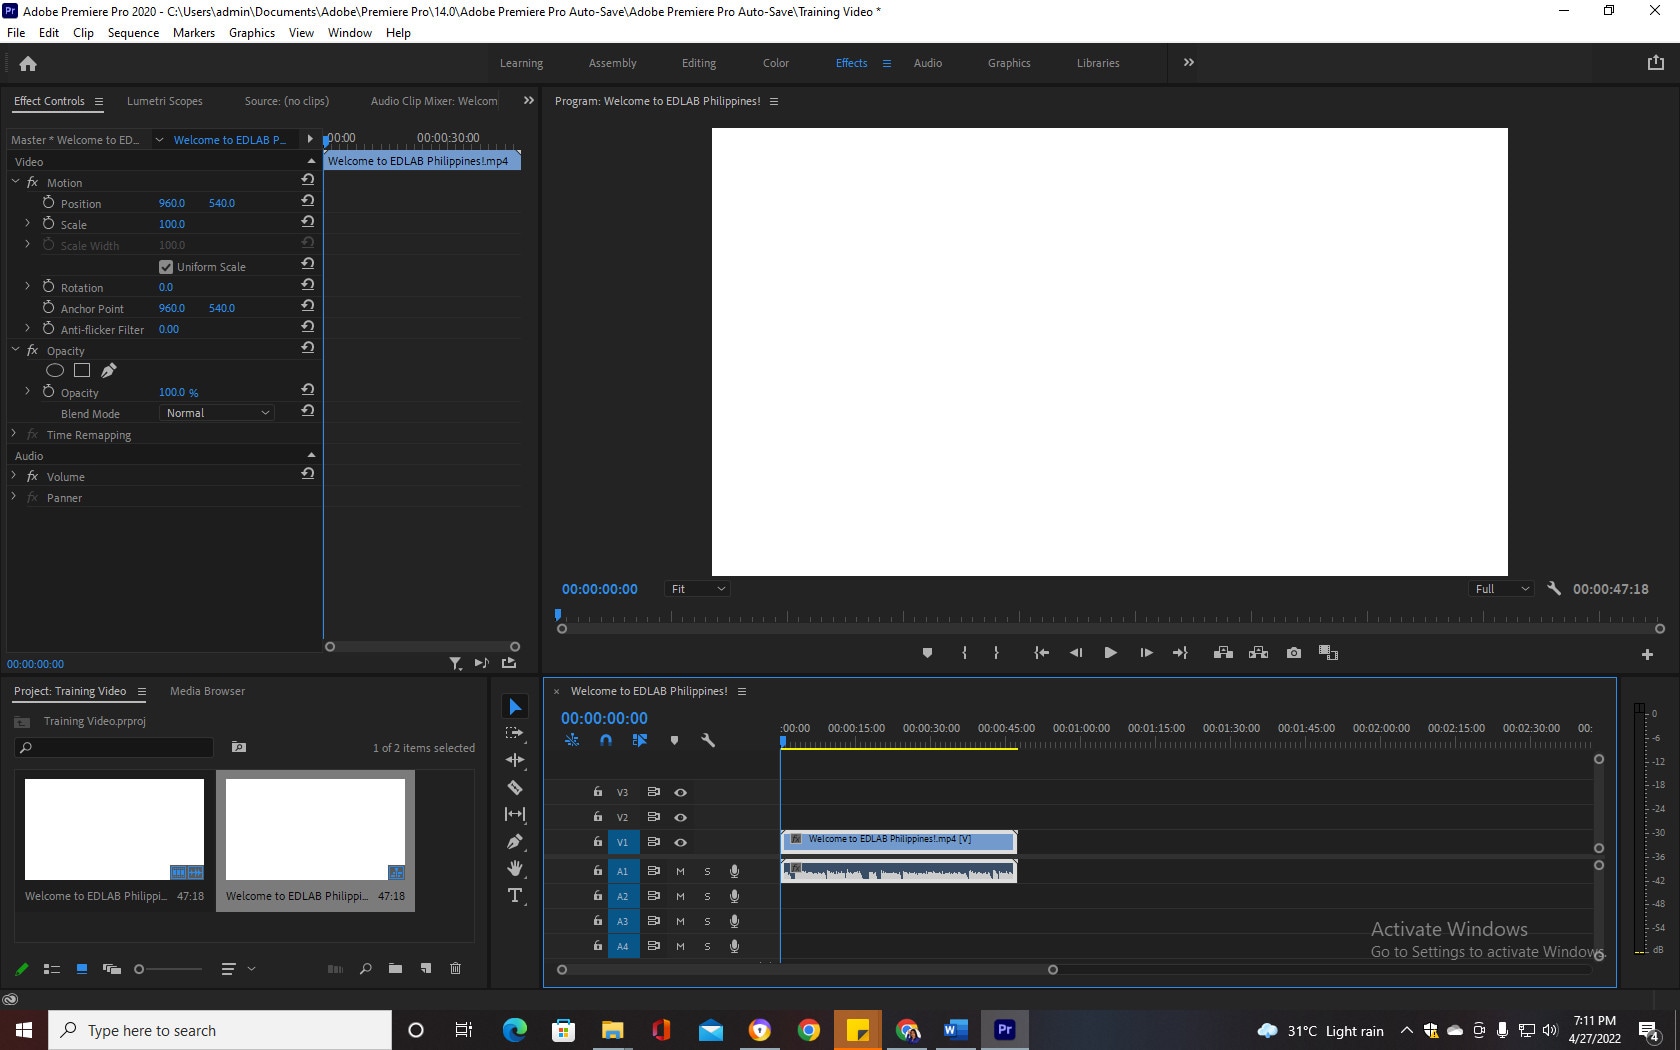1680x1050 pixels.
Task: Select the Pen tool in tools panel
Action: coord(515,841)
